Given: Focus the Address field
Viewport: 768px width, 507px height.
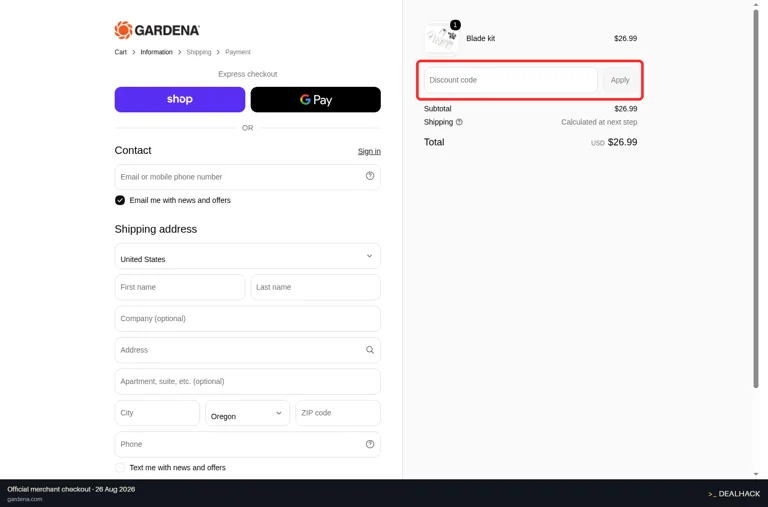Looking at the screenshot, I should [x=247, y=350].
